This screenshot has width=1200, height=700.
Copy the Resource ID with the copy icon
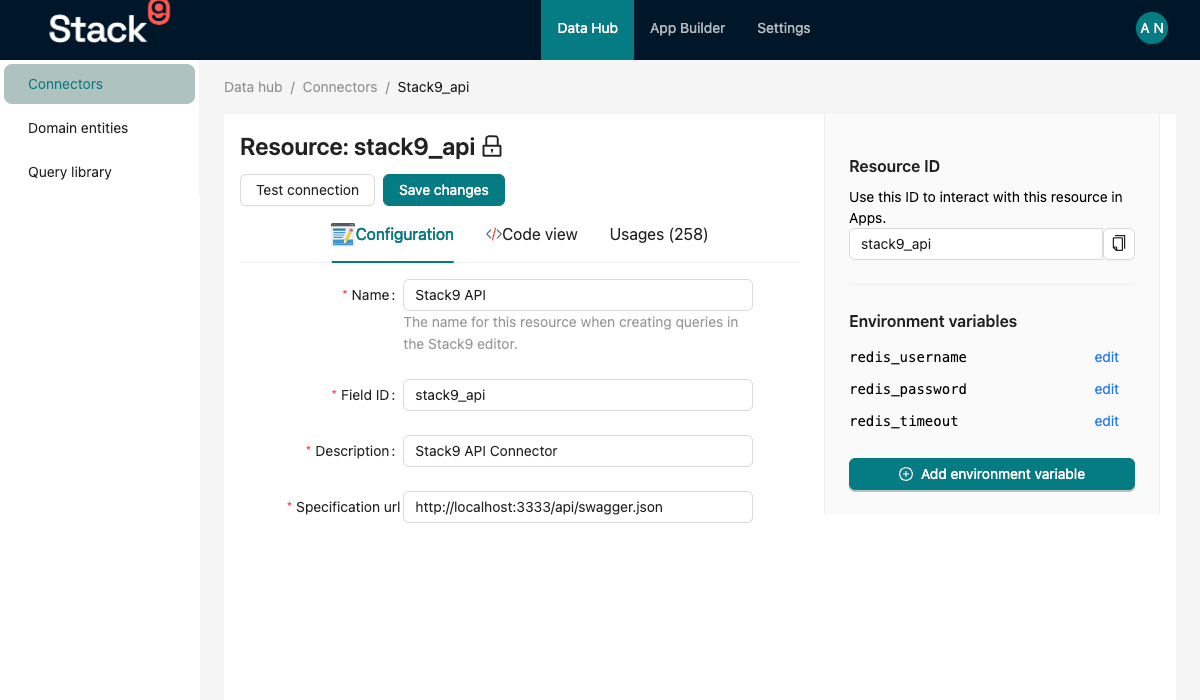click(x=1119, y=244)
